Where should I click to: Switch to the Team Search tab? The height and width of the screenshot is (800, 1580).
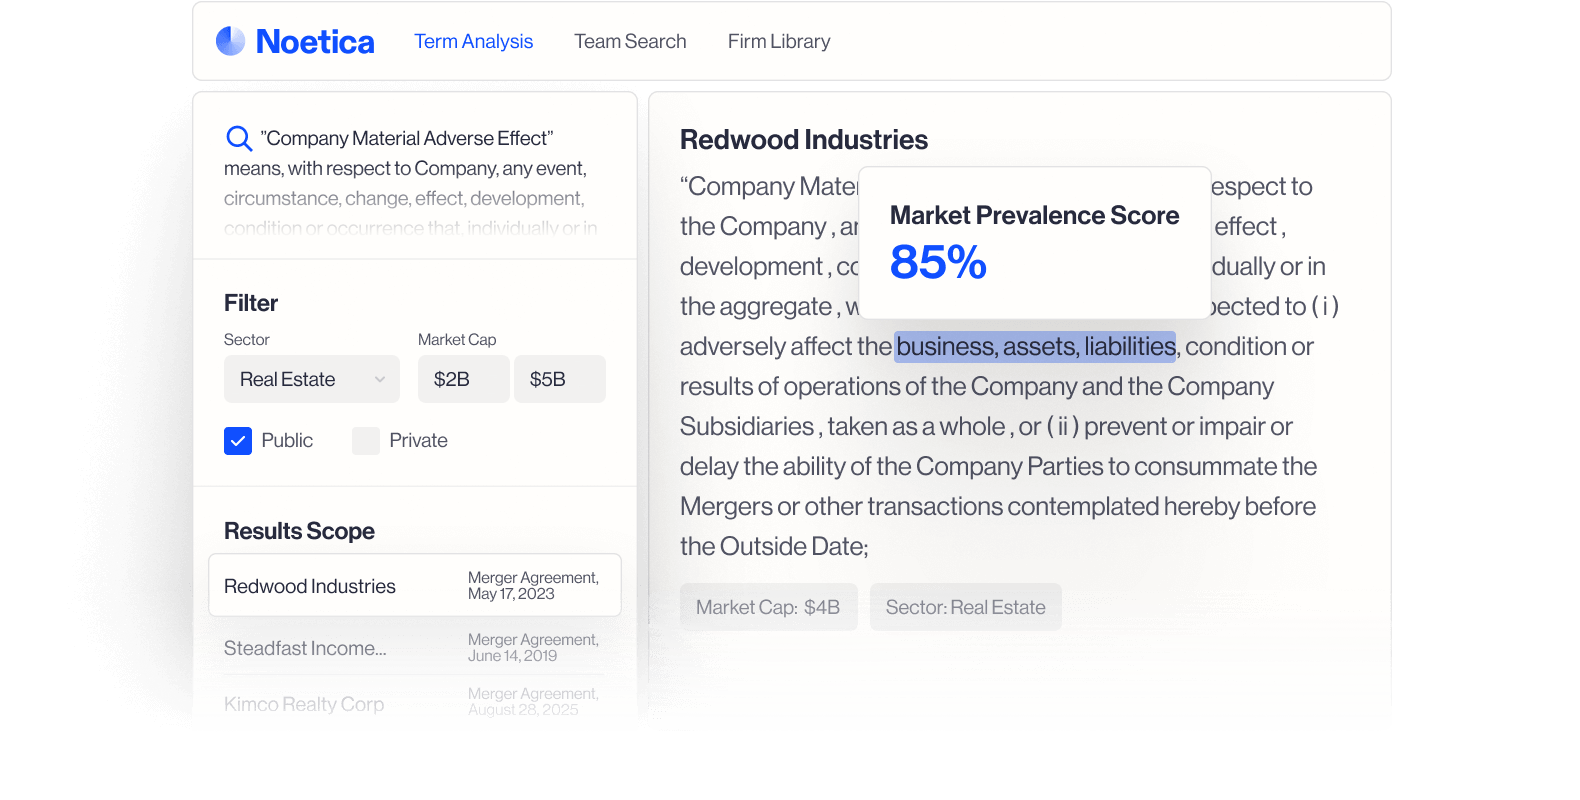pos(630,41)
